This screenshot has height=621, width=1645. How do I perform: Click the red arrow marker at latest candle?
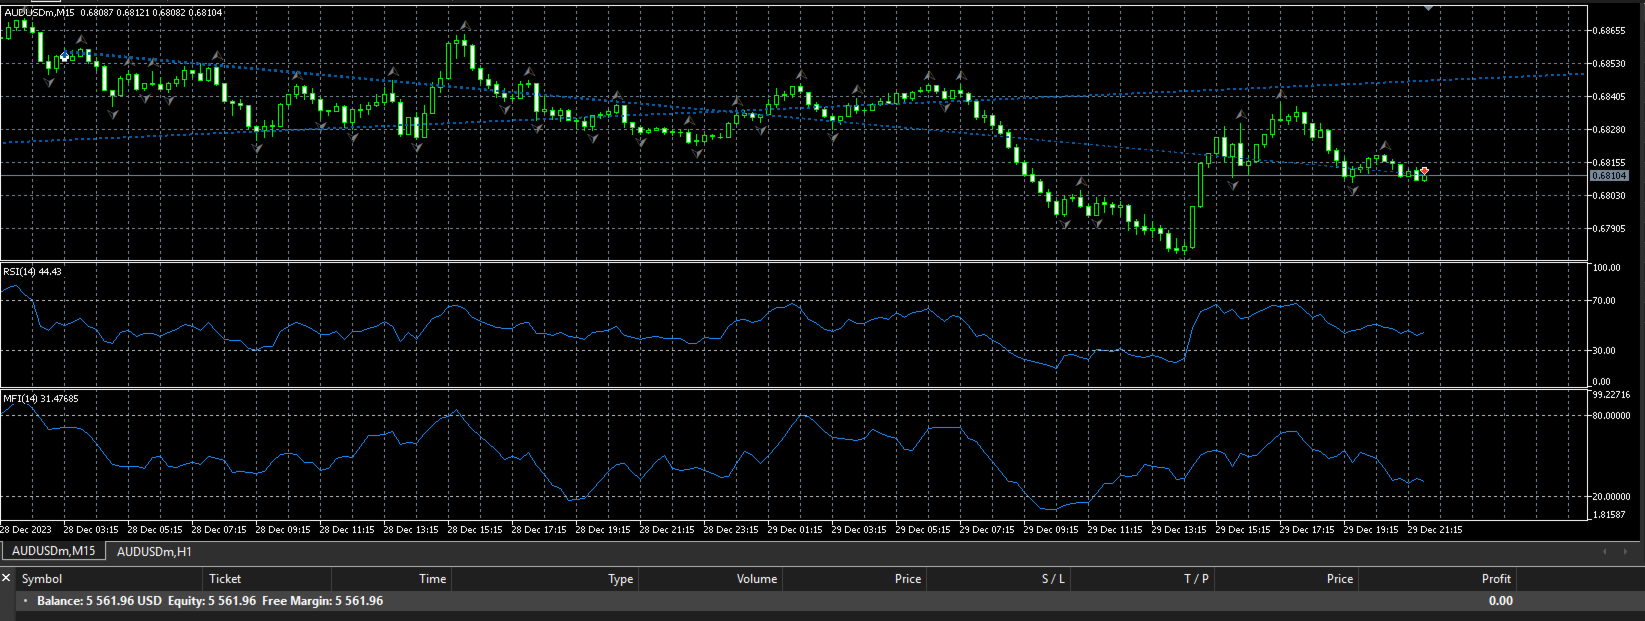[1424, 171]
